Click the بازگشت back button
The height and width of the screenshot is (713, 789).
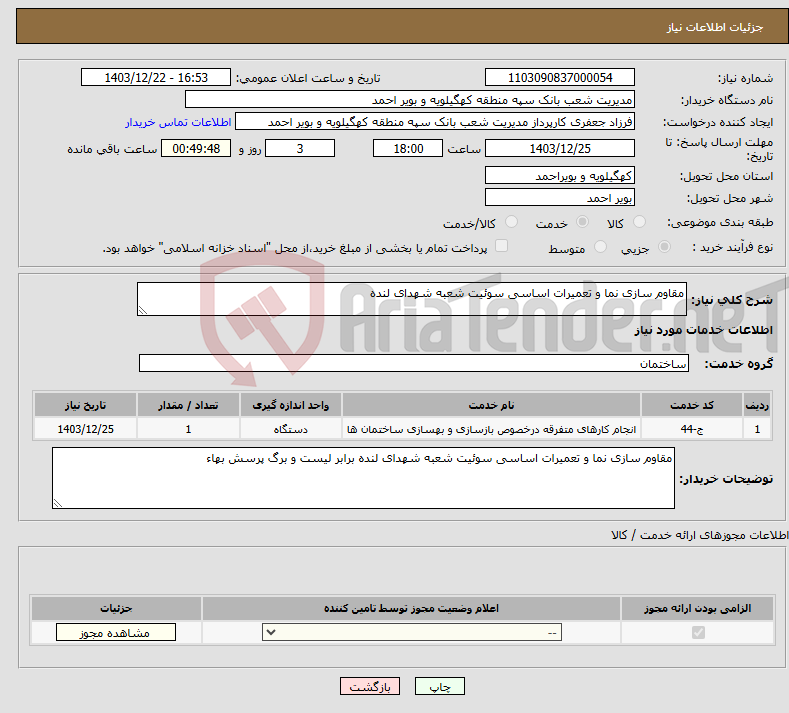pos(370,686)
